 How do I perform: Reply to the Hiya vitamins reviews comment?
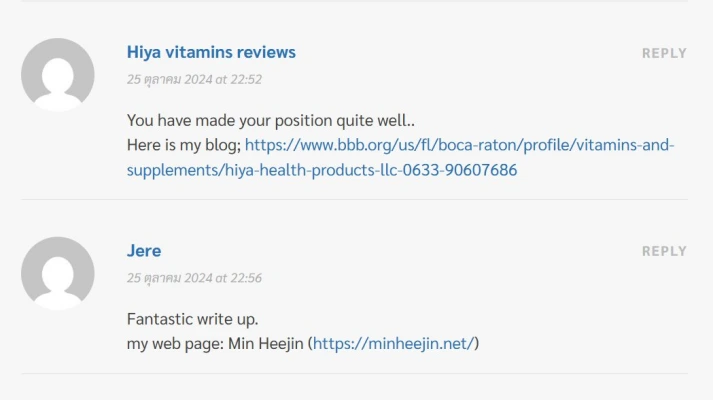tap(664, 53)
